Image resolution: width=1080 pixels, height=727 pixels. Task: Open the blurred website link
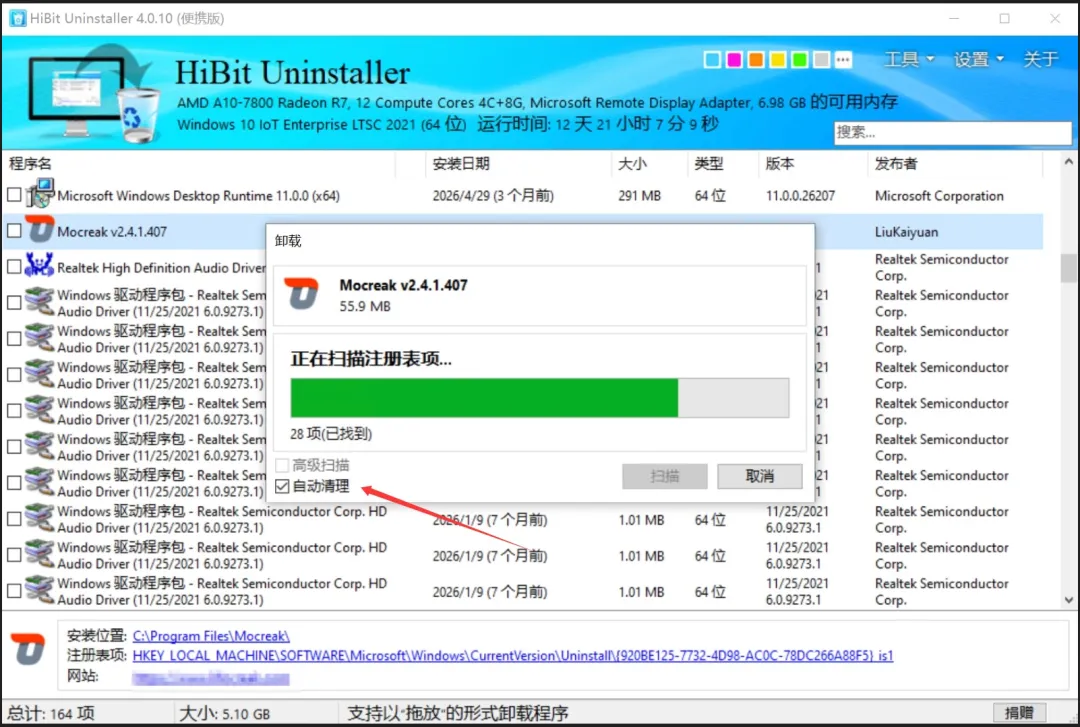tap(211, 679)
